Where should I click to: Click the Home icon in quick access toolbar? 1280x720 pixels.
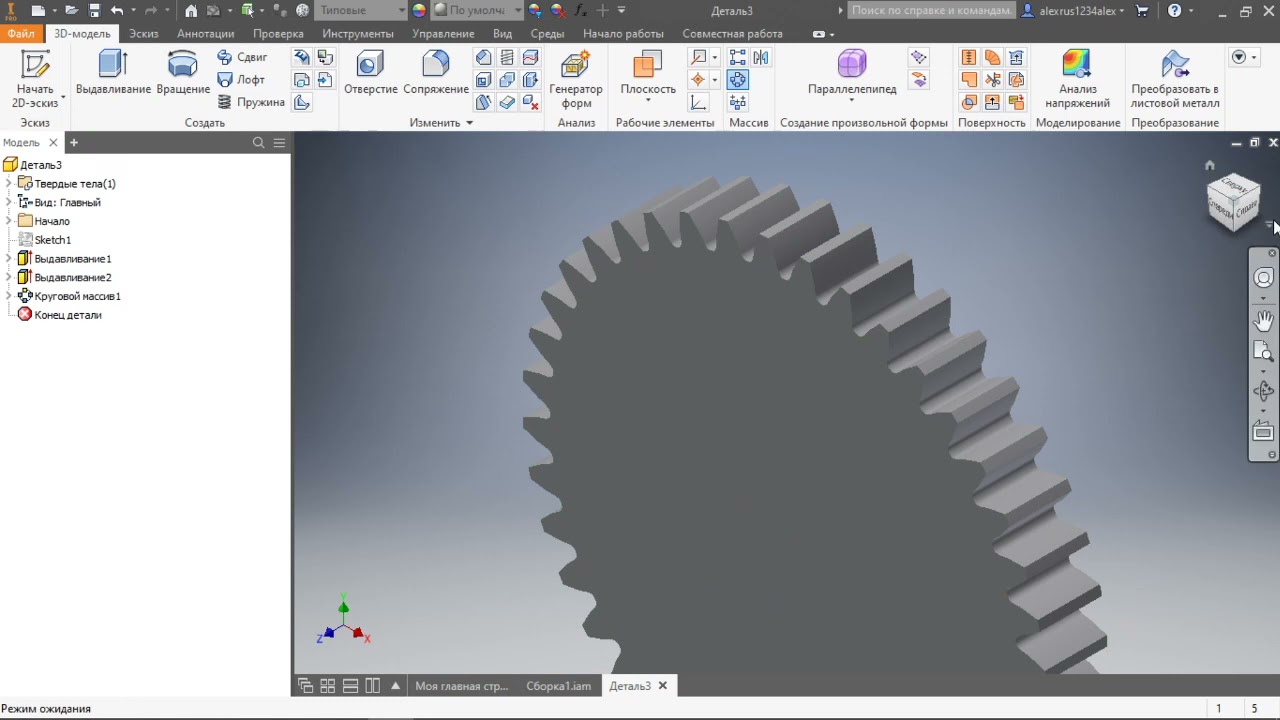190,10
